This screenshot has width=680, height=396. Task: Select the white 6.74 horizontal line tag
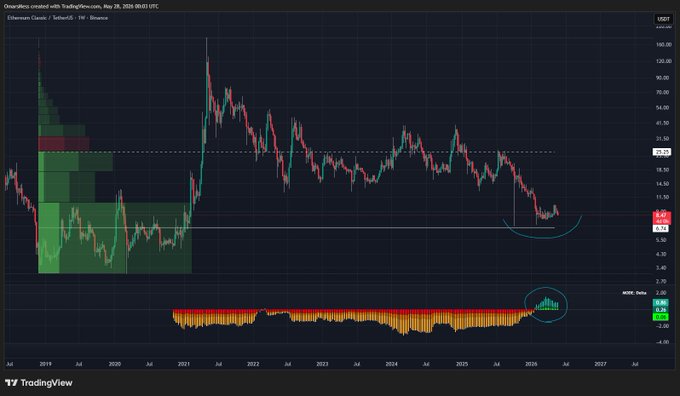[x=661, y=228]
